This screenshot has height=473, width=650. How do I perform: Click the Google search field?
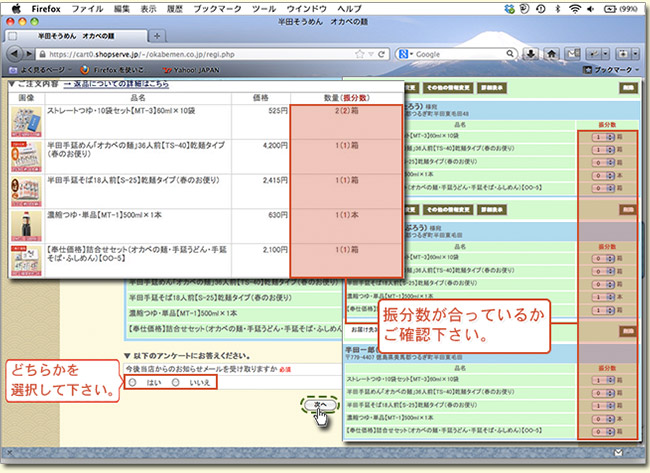[470, 53]
